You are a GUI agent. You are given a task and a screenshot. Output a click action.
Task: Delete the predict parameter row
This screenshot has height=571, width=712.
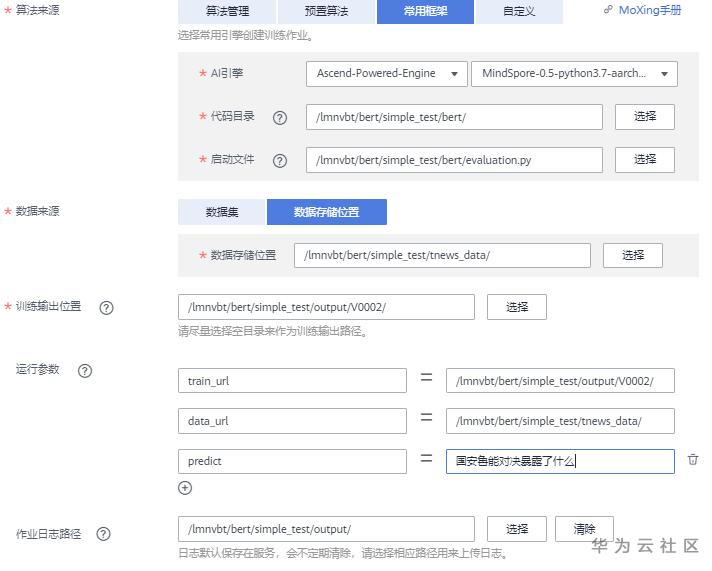(693, 460)
